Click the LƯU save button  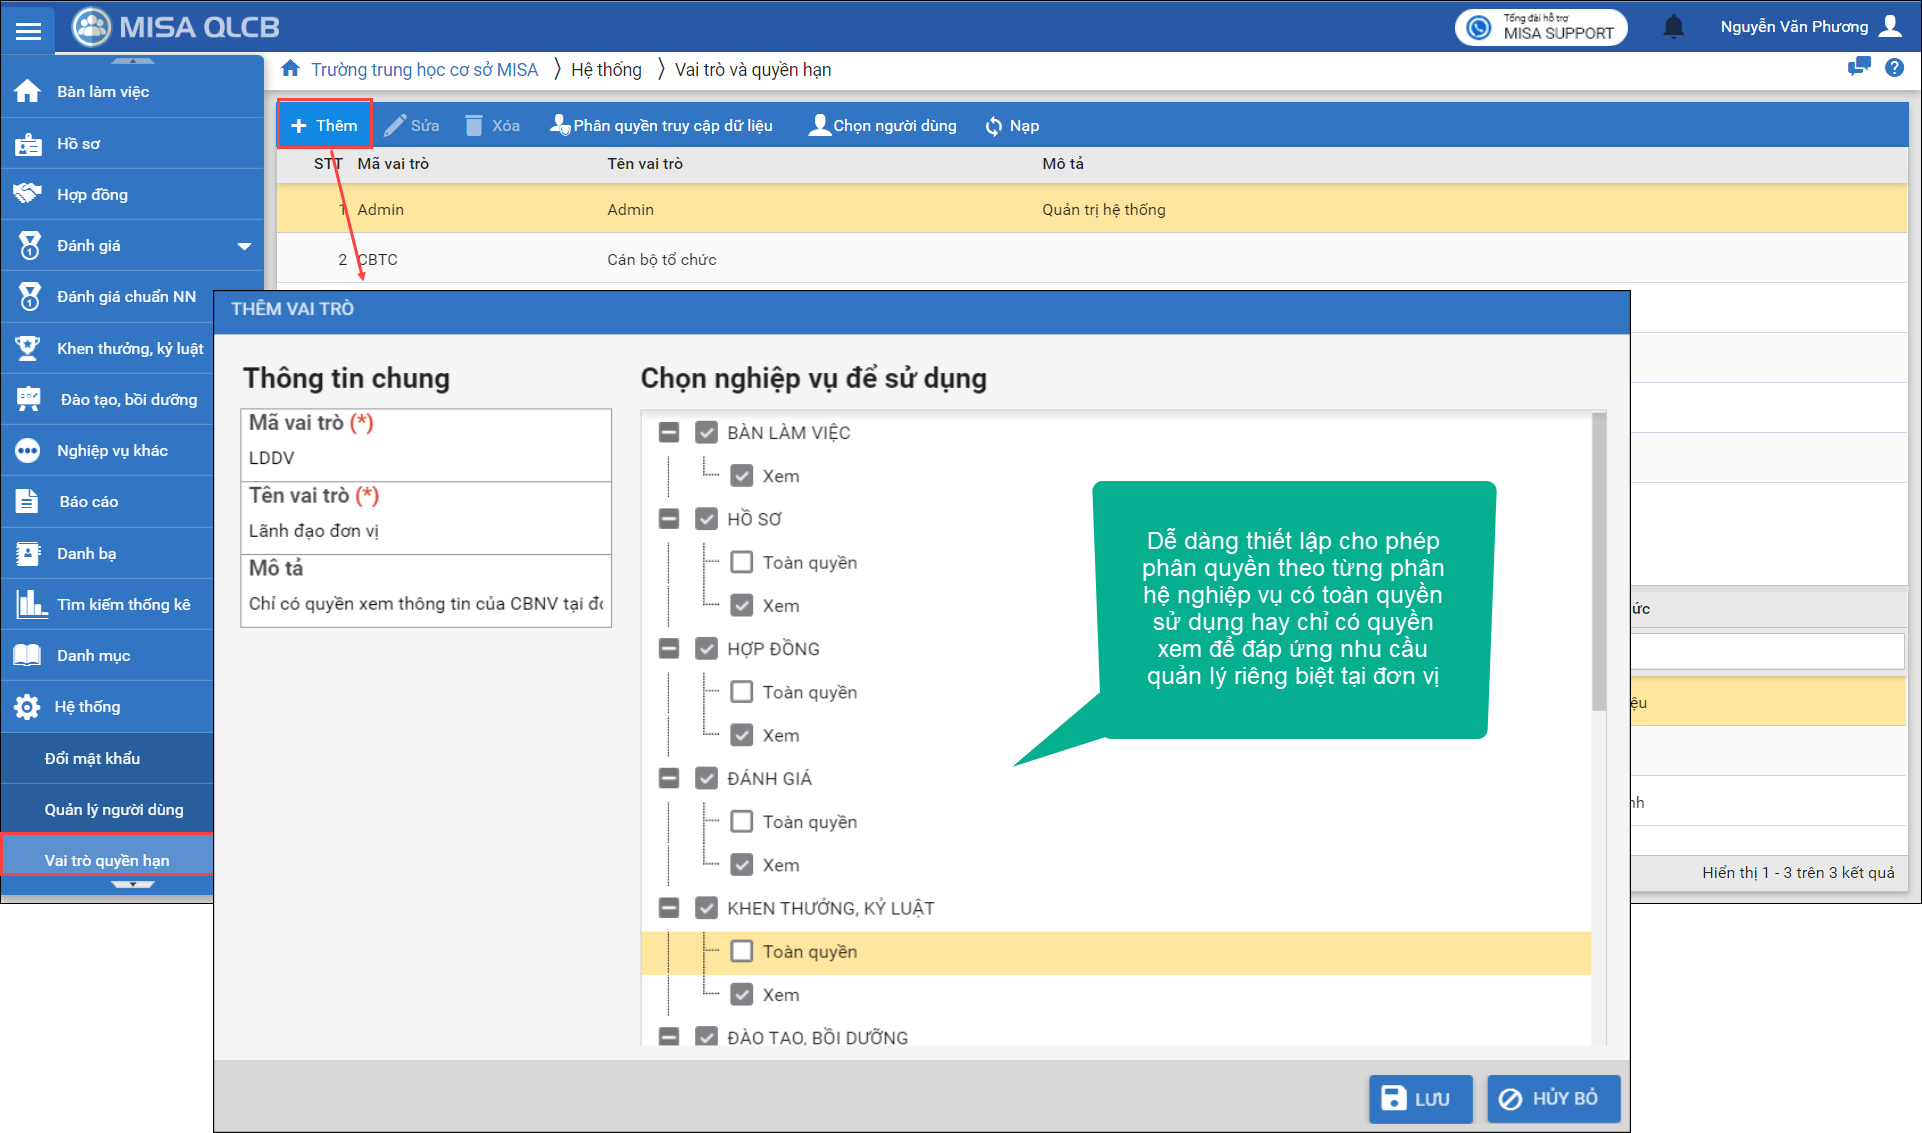pos(1420,1098)
